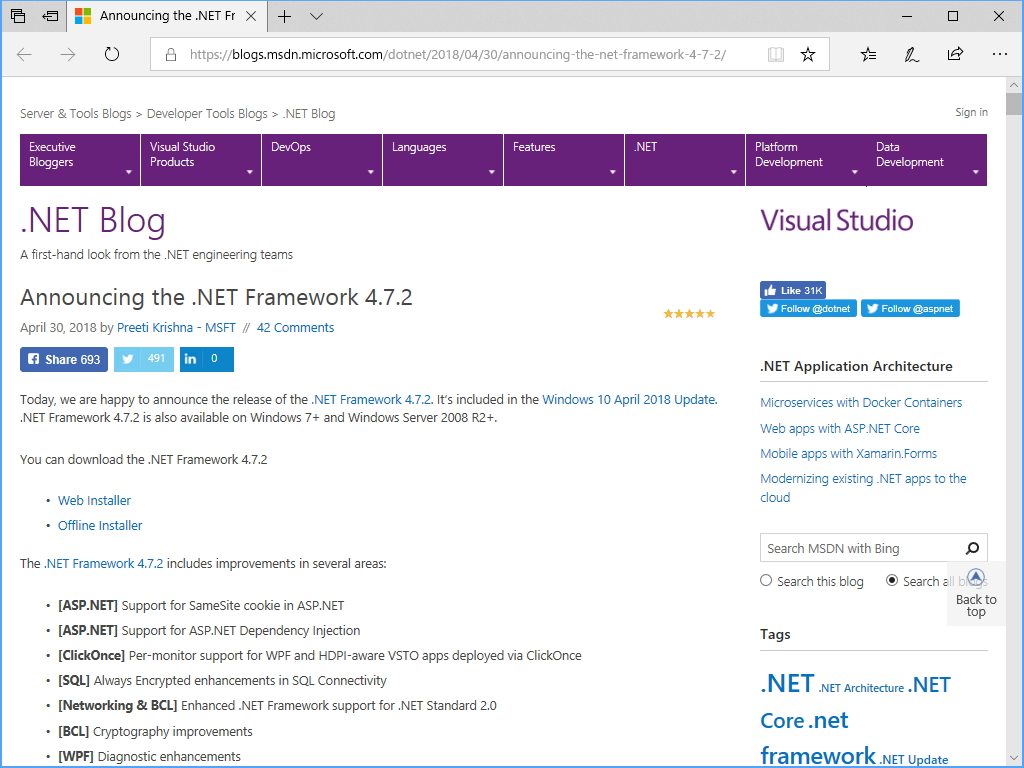Click inside the MSDN search field

[x=860, y=548]
